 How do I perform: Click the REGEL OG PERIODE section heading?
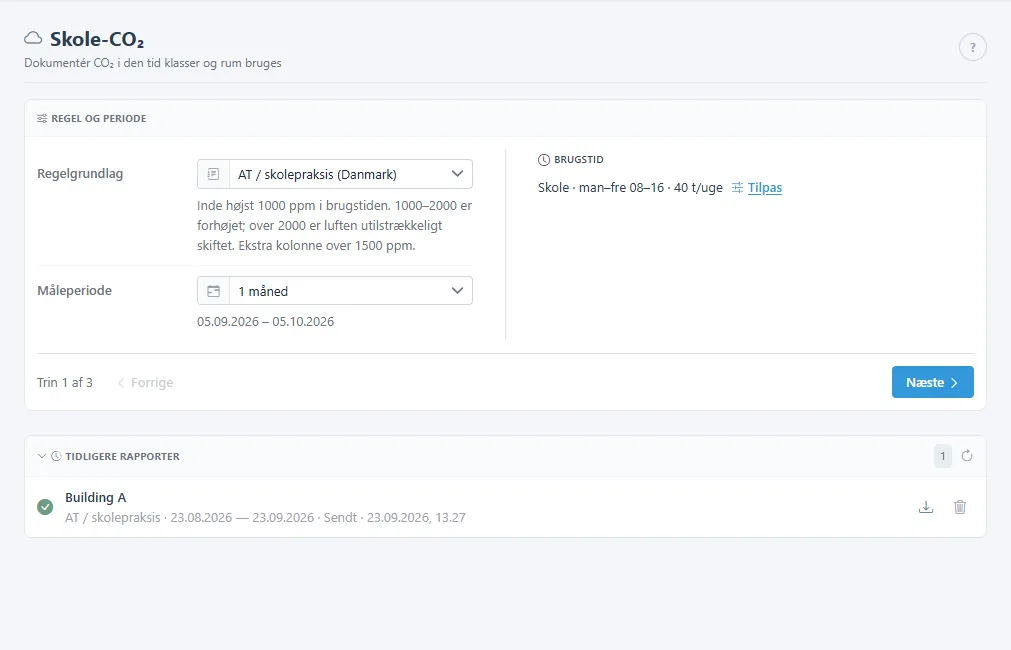(x=99, y=119)
